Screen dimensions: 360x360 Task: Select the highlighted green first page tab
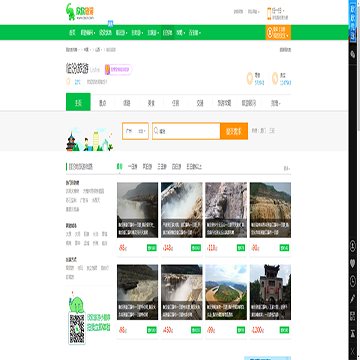click(78, 102)
